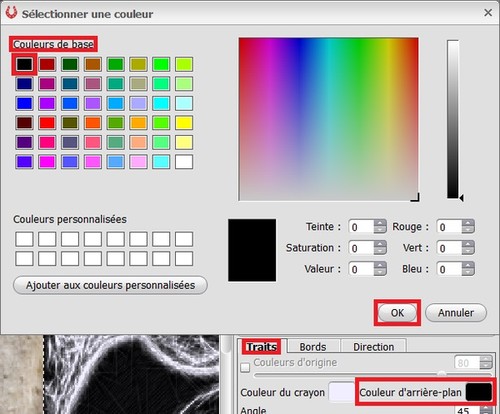Decrease Saturation value with down arrow
Viewport: 500px width, 414px height.
pyautogui.click(x=380, y=252)
